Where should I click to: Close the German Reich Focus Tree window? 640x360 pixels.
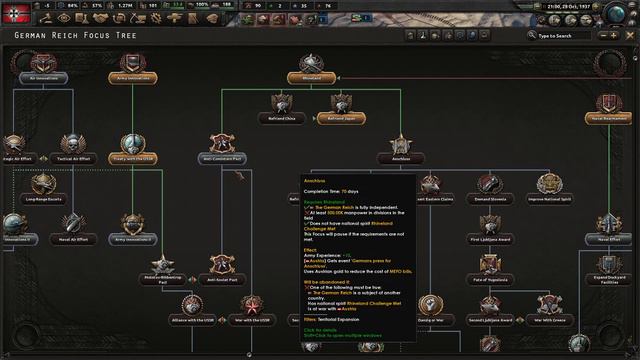pos(630,36)
